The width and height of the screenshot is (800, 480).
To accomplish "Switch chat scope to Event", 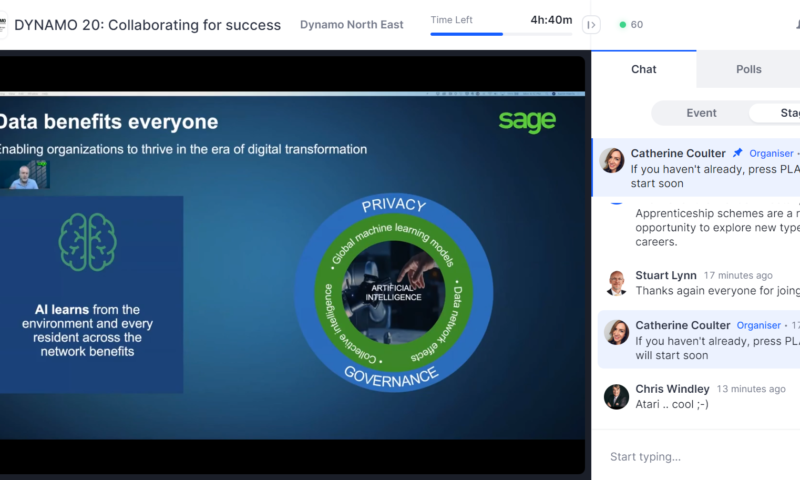I will (701, 113).
